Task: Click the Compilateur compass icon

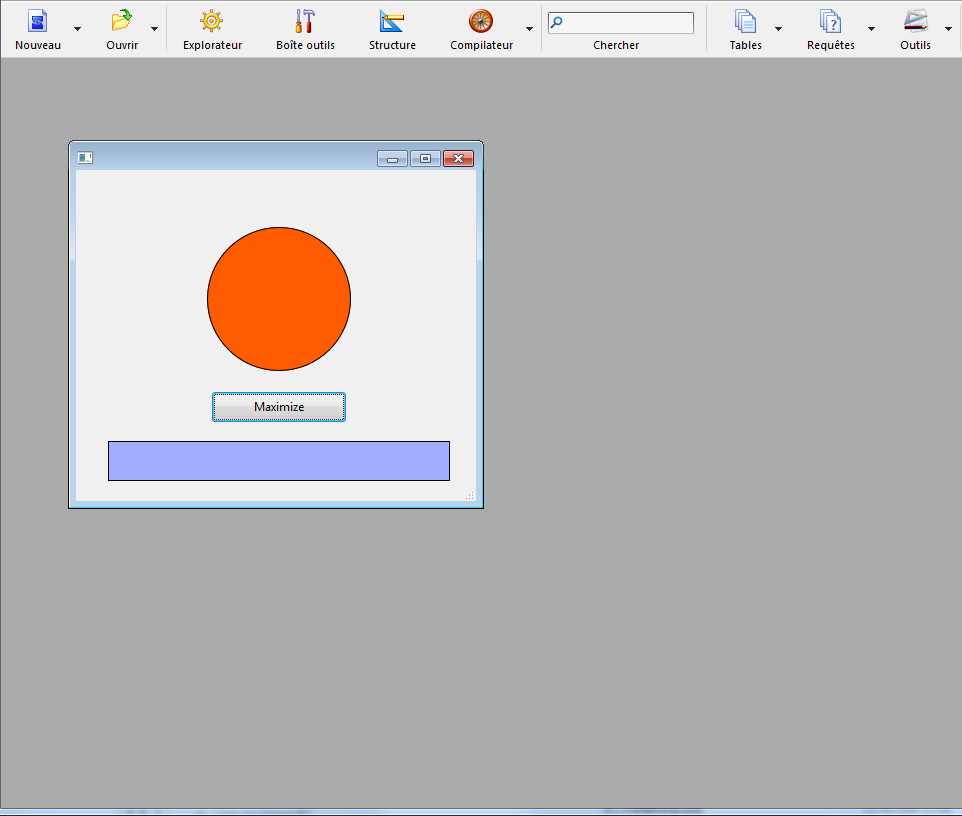Action: tap(481, 22)
